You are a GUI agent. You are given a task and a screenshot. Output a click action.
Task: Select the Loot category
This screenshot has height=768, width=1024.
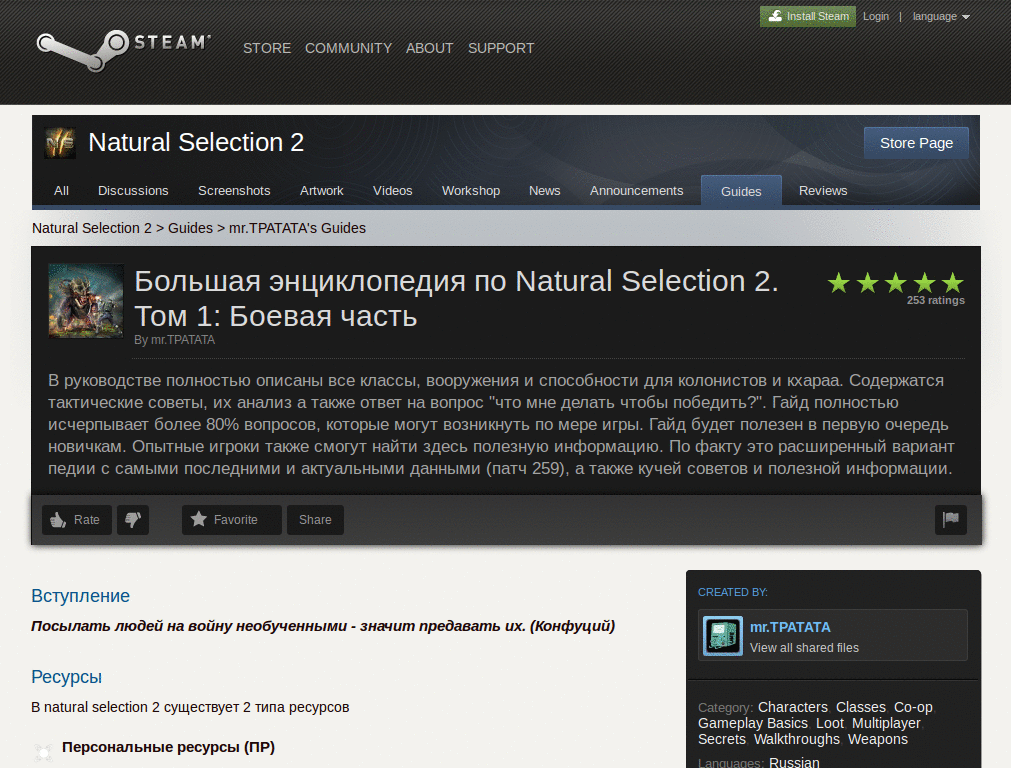pyautogui.click(x=829, y=723)
